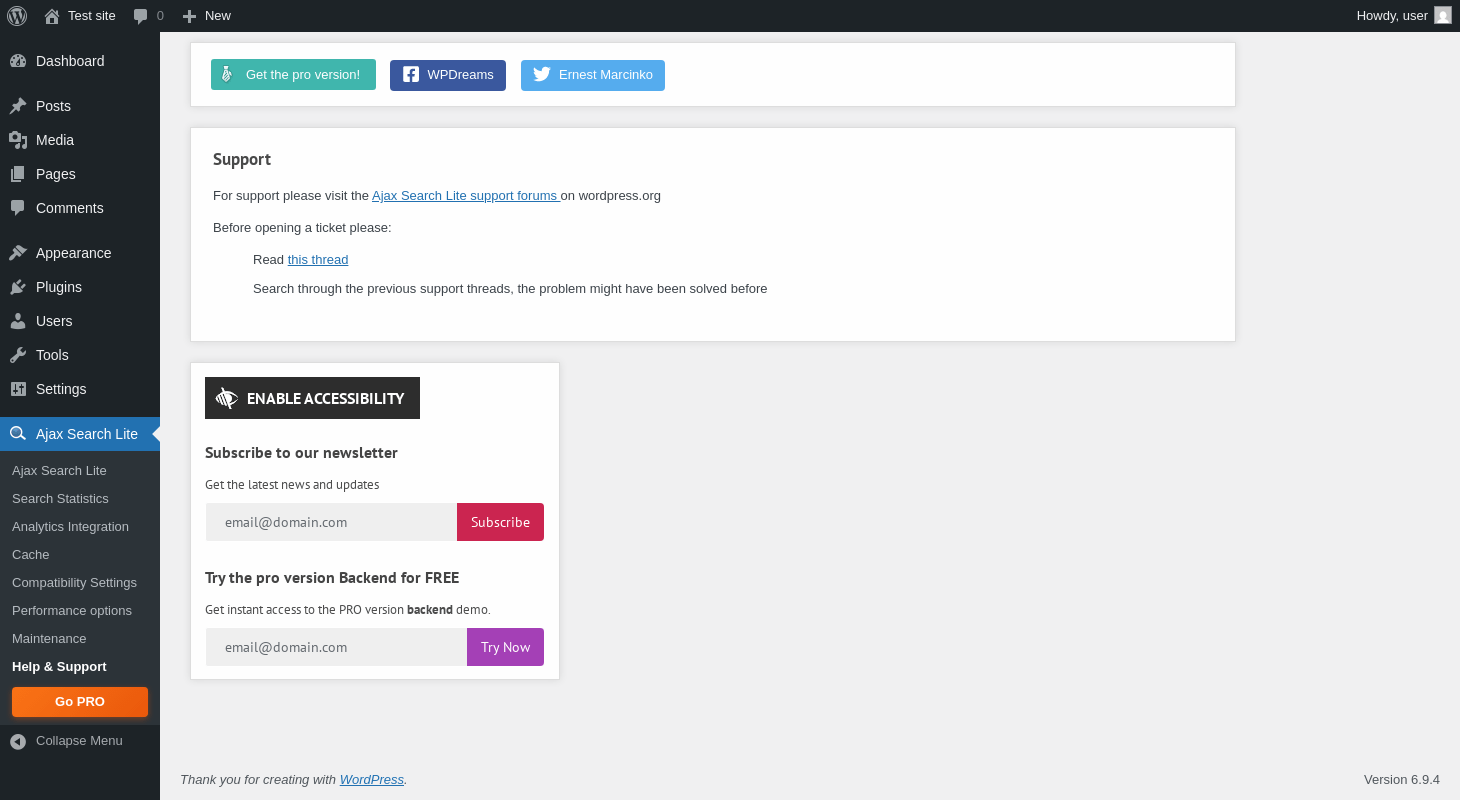This screenshot has width=1460, height=800.
Task: Follow Ajax Search Lite support forums link
Action: [x=465, y=196]
